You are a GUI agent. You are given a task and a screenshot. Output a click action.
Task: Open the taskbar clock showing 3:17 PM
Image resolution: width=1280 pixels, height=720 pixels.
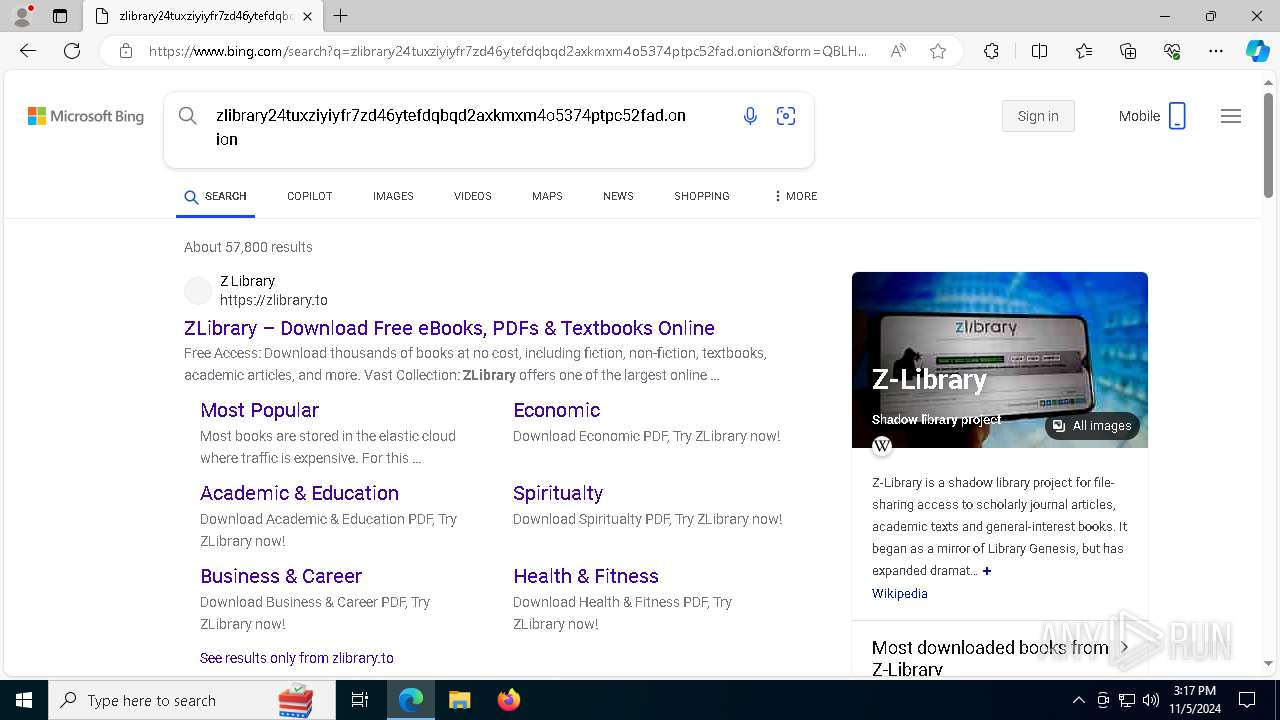point(1194,700)
